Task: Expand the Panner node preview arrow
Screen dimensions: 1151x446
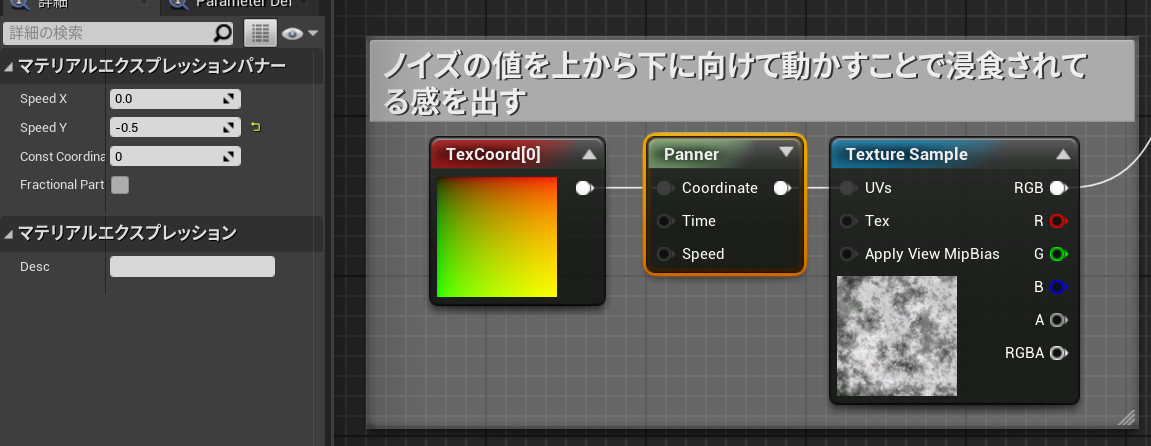Action: [x=786, y=153]
